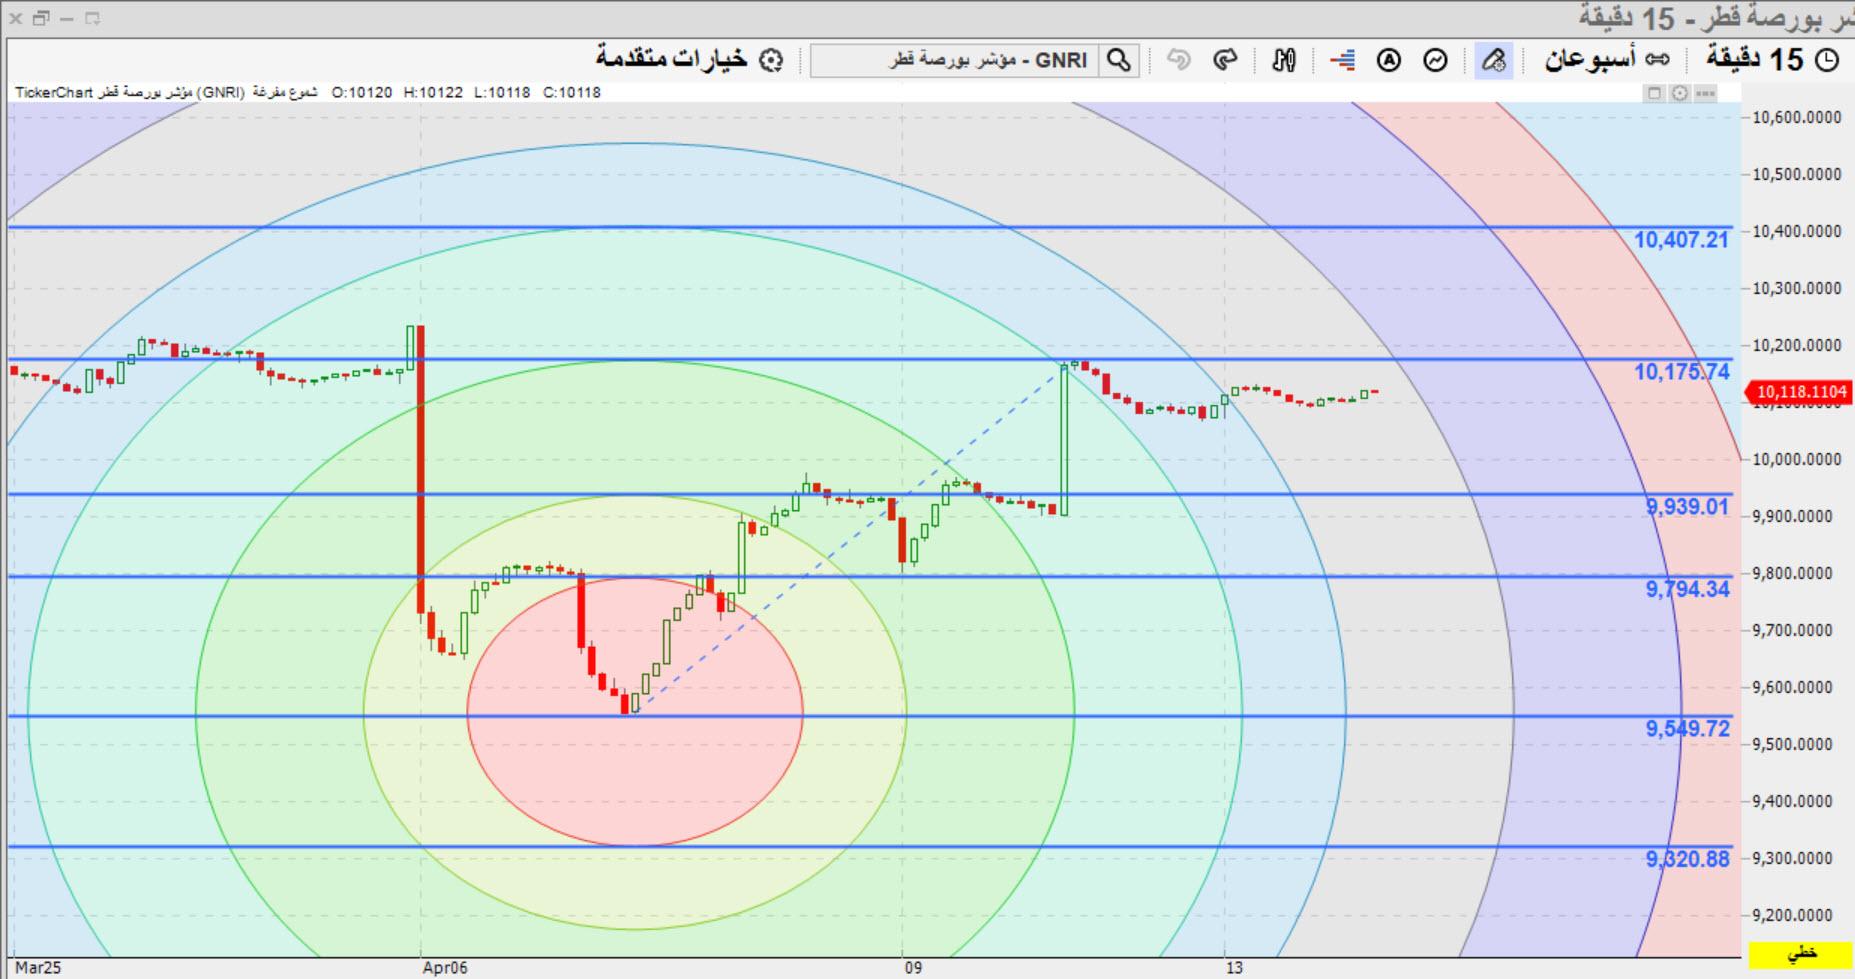Select the 9,939.01 Fibonacci level label
The height and width of the screenshot is (979, 1855).
click(1687, 507)
